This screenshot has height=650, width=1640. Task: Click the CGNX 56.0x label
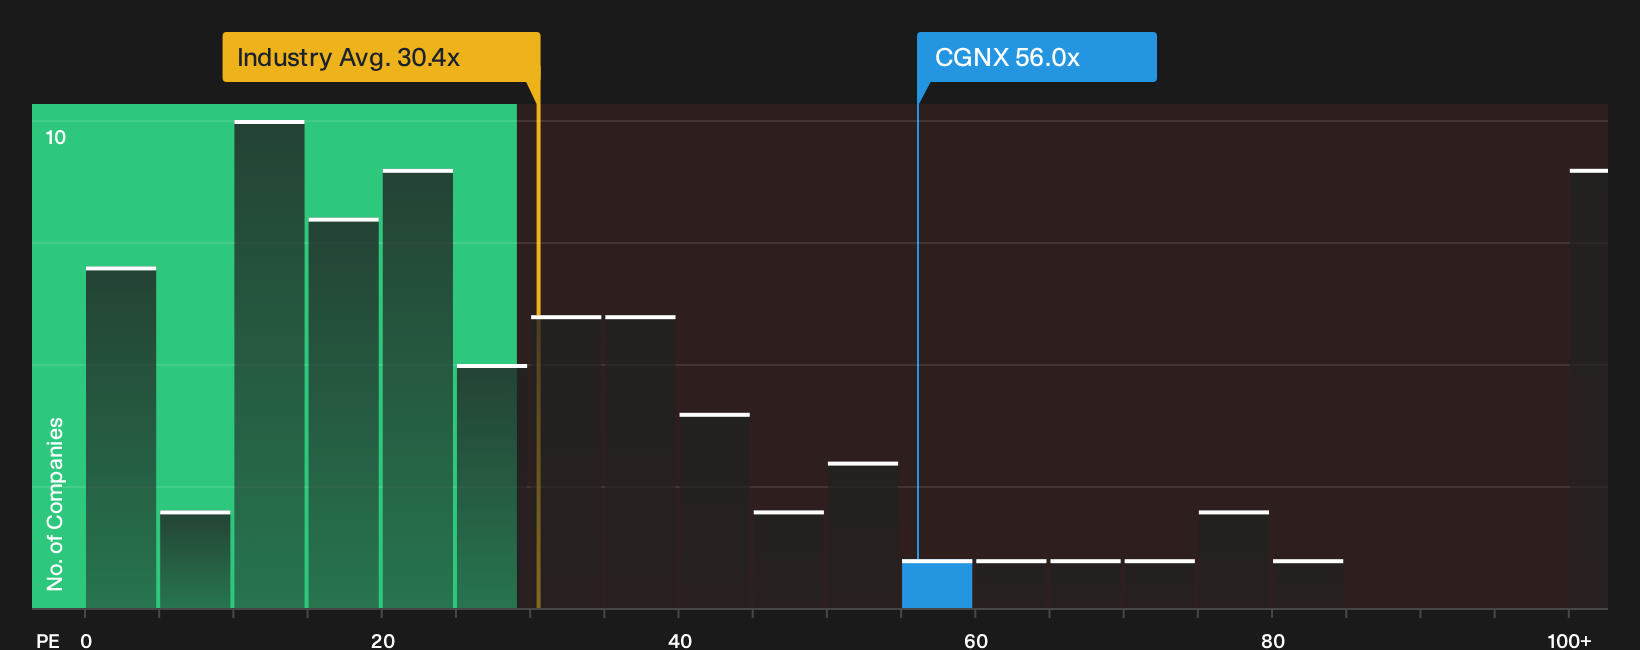[x=1037, y=57]
